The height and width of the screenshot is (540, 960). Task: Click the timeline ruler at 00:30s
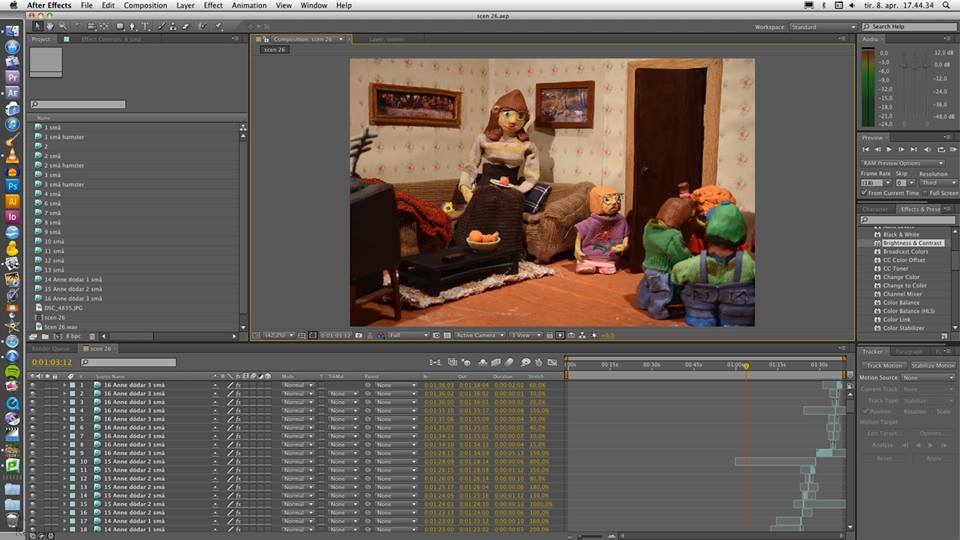pyautogui.click(x=651, y=365)
